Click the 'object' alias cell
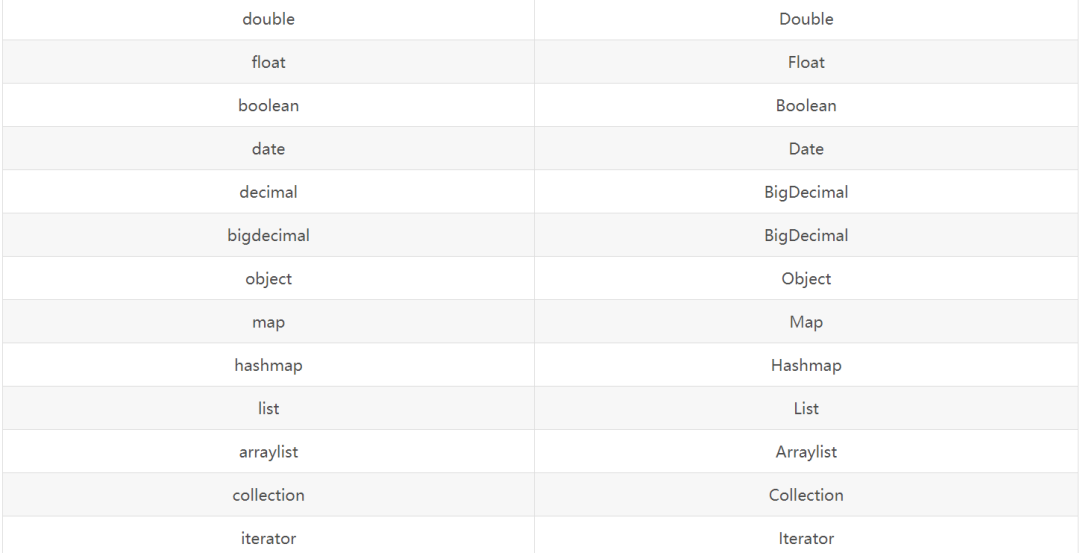1080x553 pixels. click(268, 279)
